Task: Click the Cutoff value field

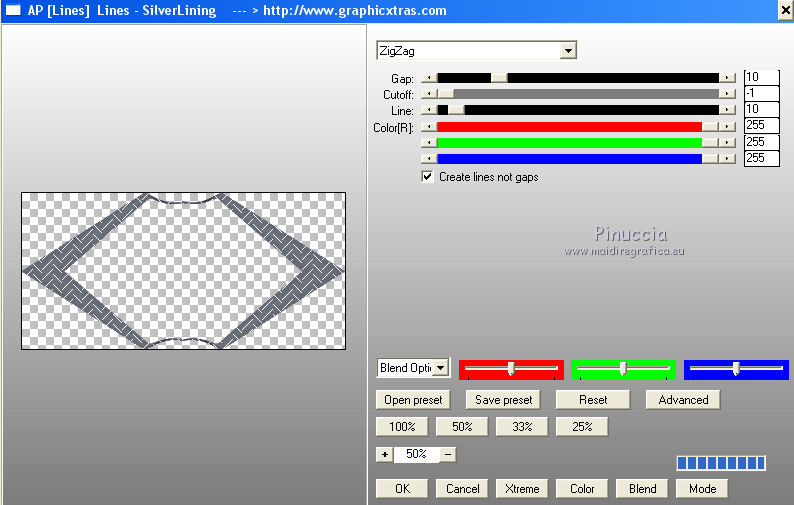Action: [x=761, y=93]
